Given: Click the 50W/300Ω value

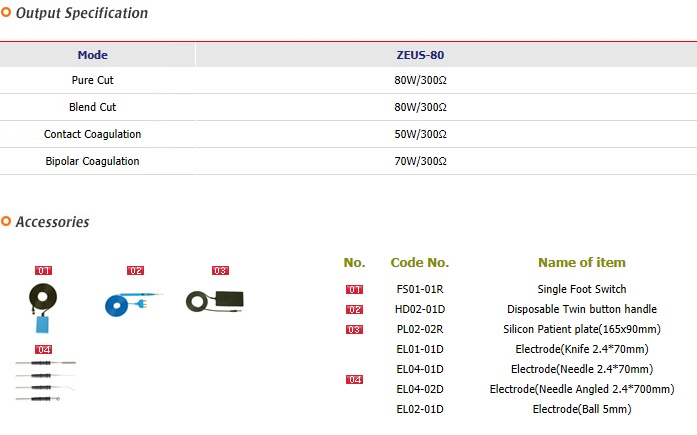Looking at the screenshot, I should click(x=420, y=134).
